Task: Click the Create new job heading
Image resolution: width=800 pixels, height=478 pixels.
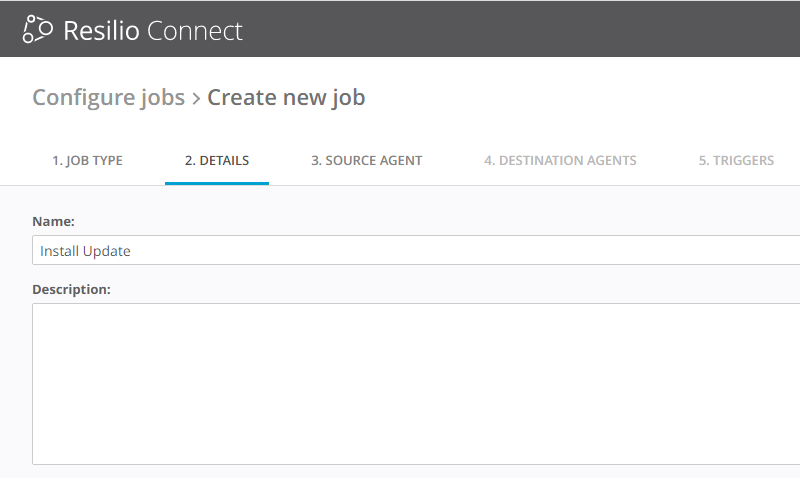Action: pyautogui.click(x=286, y=97)
